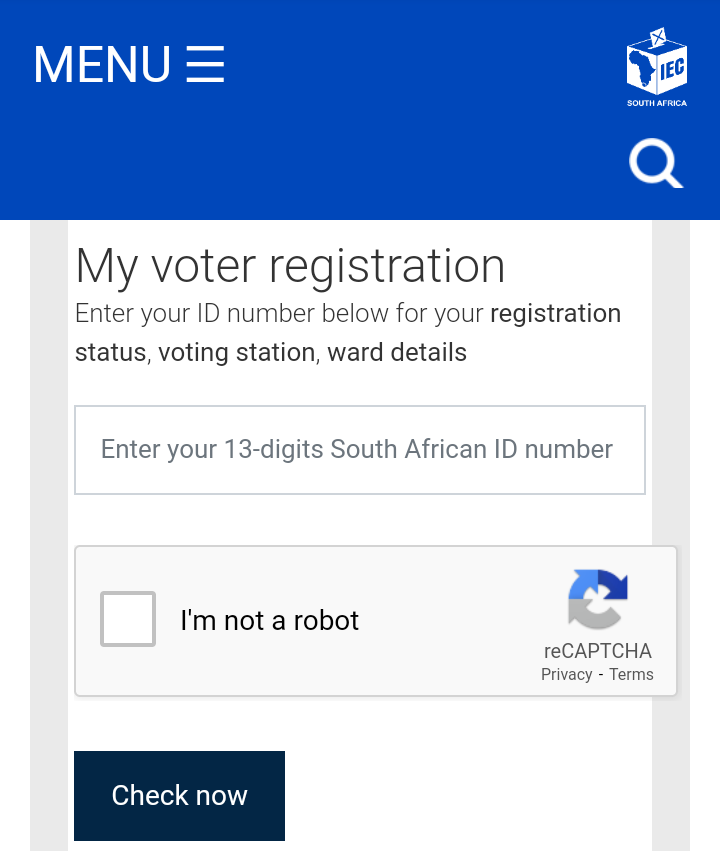Click the IEC ballot box logo

point(656,62)
